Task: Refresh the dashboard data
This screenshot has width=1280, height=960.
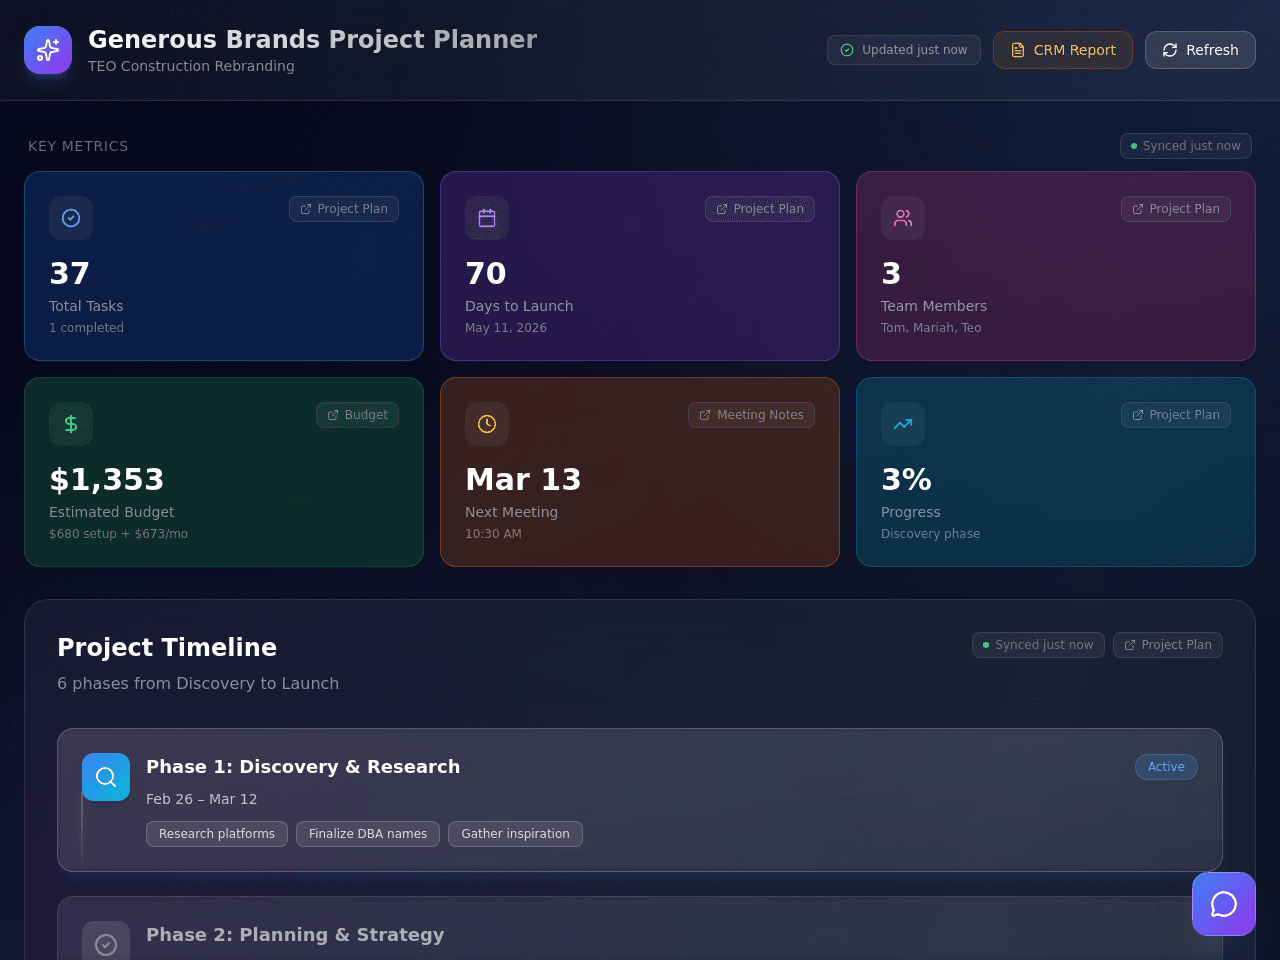Action: [1200, 50]
